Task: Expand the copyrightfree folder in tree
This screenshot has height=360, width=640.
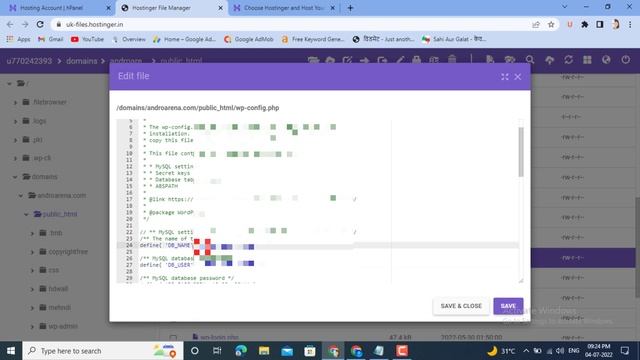Action: [32, 252]
